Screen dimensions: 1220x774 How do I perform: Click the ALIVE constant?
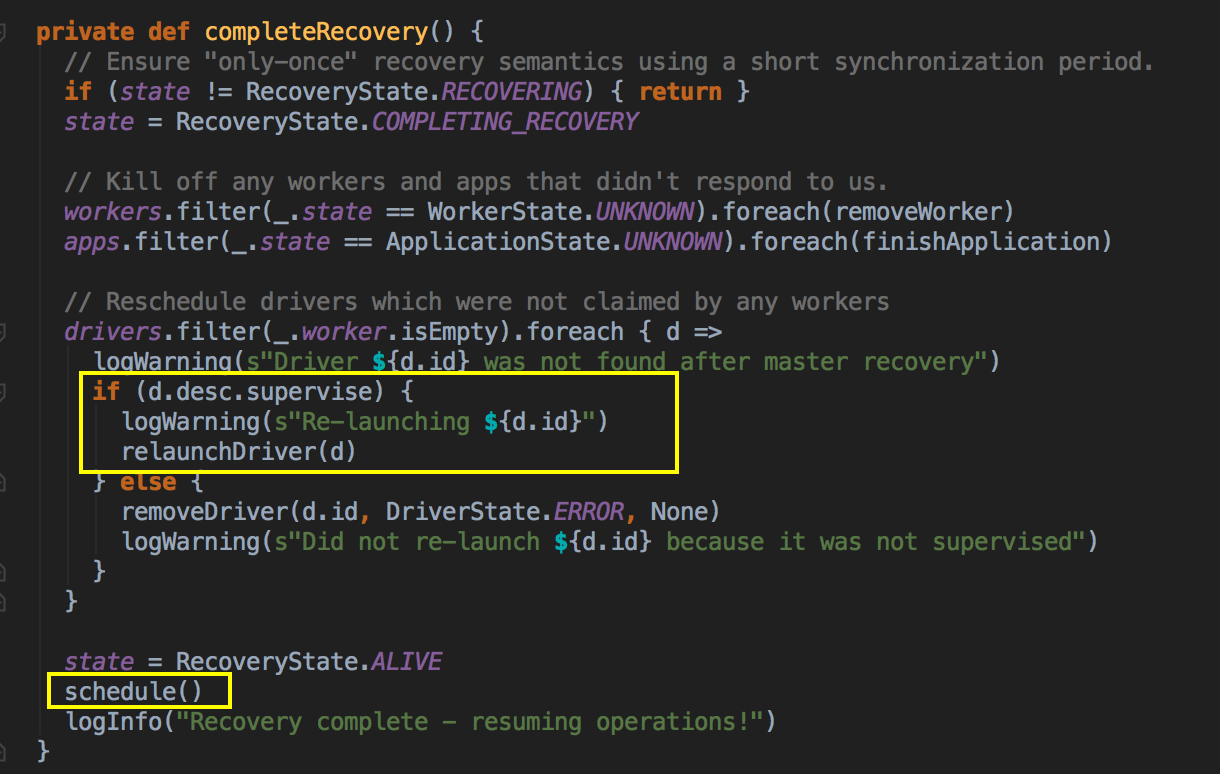click(x=406, y=662)
